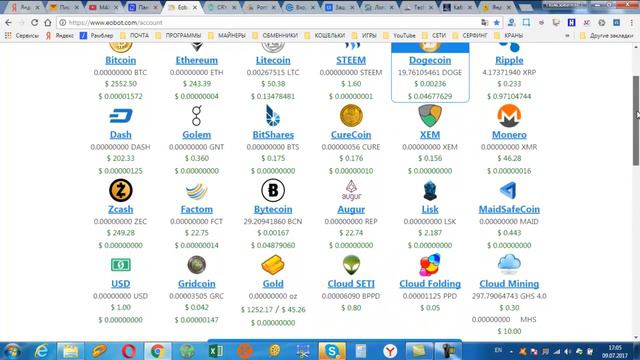This screenshot has height=360, width=640.
Task: Click the Cloud Mining cloud icon
Action: tap(509, 264)
